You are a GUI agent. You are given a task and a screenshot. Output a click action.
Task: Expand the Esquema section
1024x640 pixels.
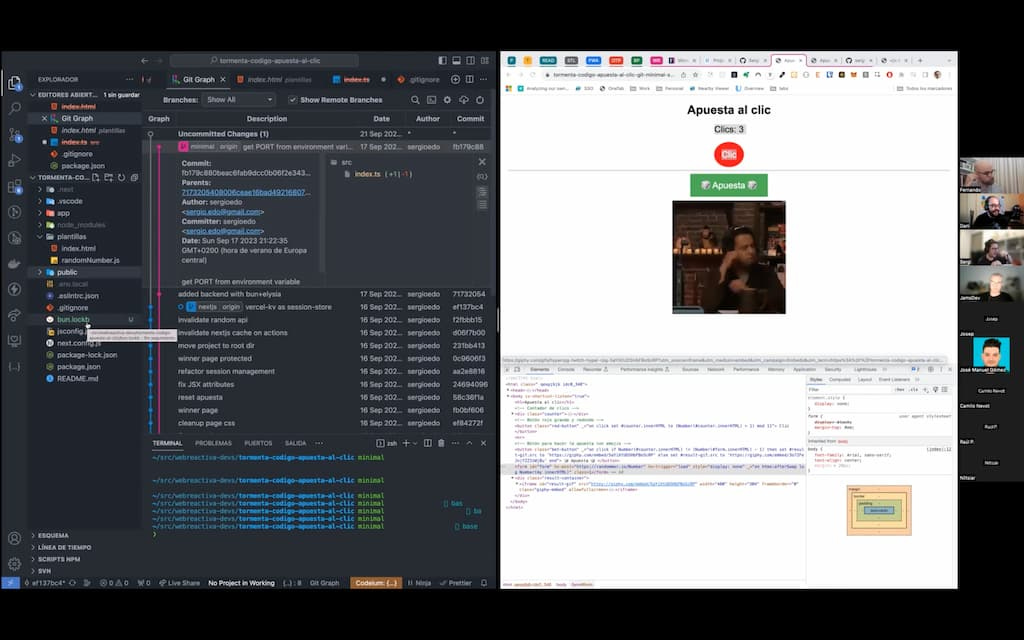[x=53, y=536]
